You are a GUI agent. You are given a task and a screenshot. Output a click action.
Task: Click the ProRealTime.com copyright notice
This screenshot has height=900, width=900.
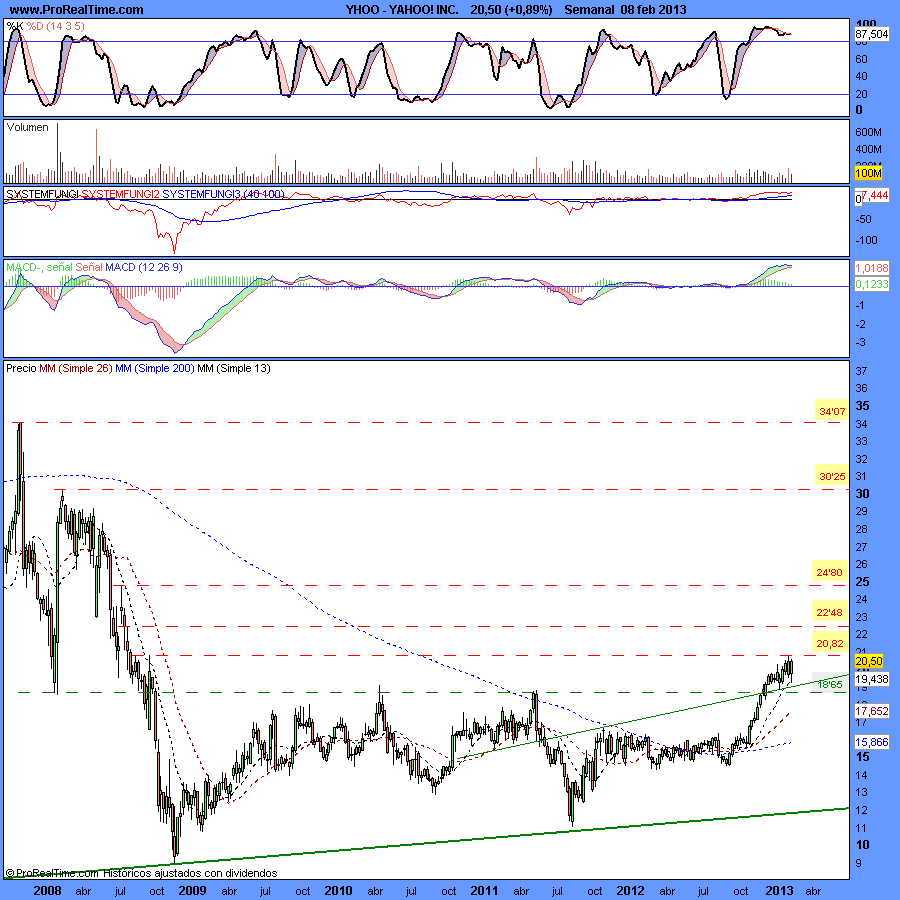[x=52, y=873]
